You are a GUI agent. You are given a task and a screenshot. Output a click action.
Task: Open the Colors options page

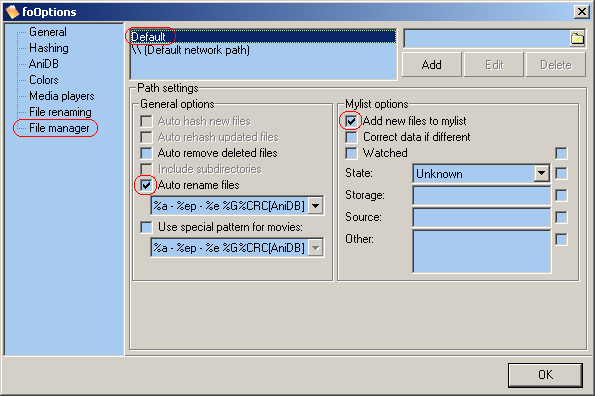[x=44, y=80]
